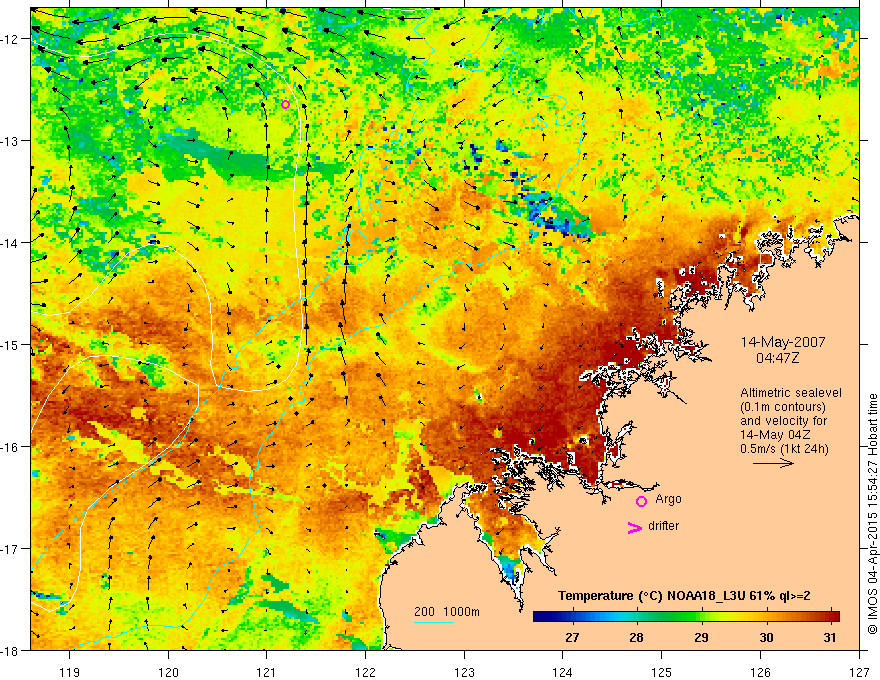
Task: Click the '14-May-2007' date text
Action: pyautogui.click(x=783, y=342)
